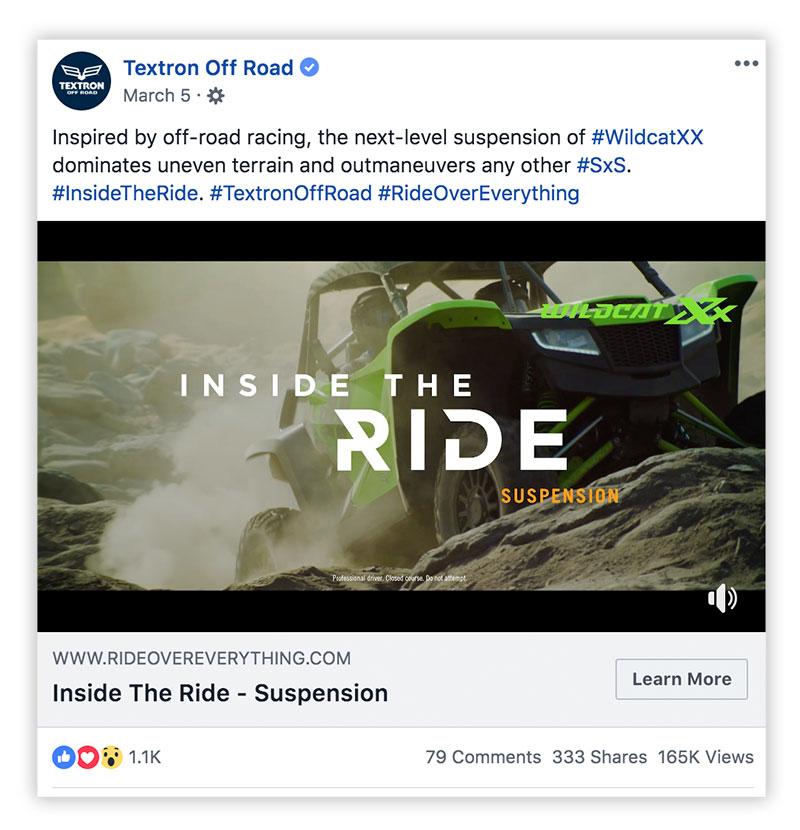Viewport: 800px width, 830px height.
Task: Click the blue verified badge icon
Action: point(310,67)
